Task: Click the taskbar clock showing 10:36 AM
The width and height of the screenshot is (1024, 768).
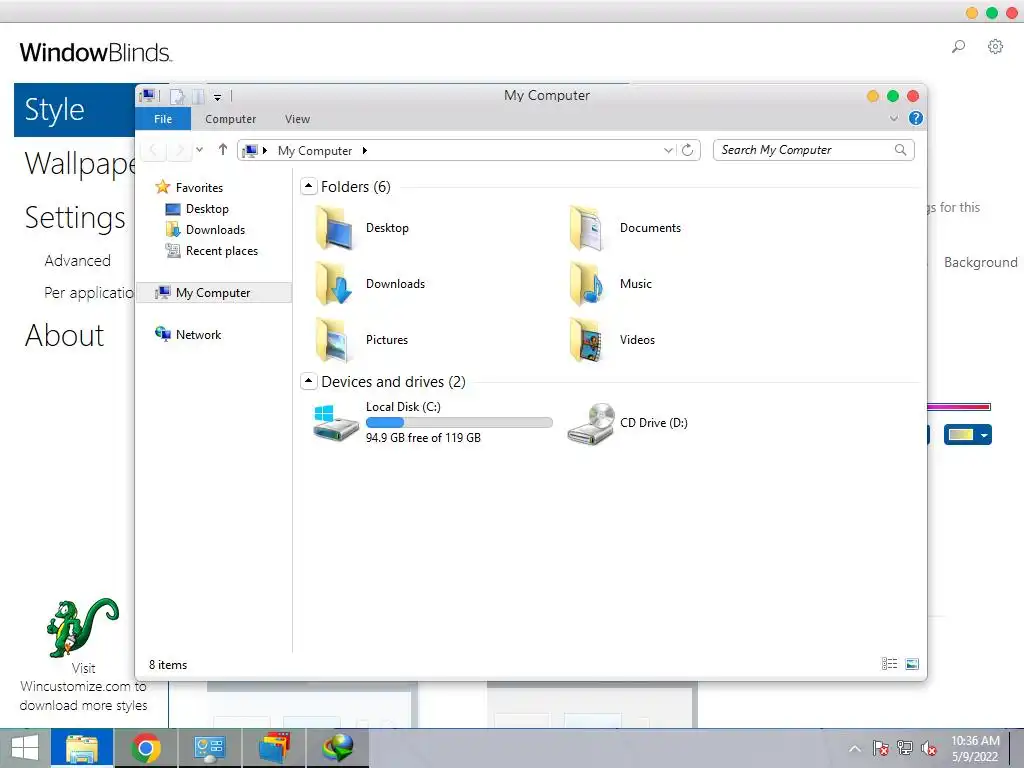Action: [975, 748]
